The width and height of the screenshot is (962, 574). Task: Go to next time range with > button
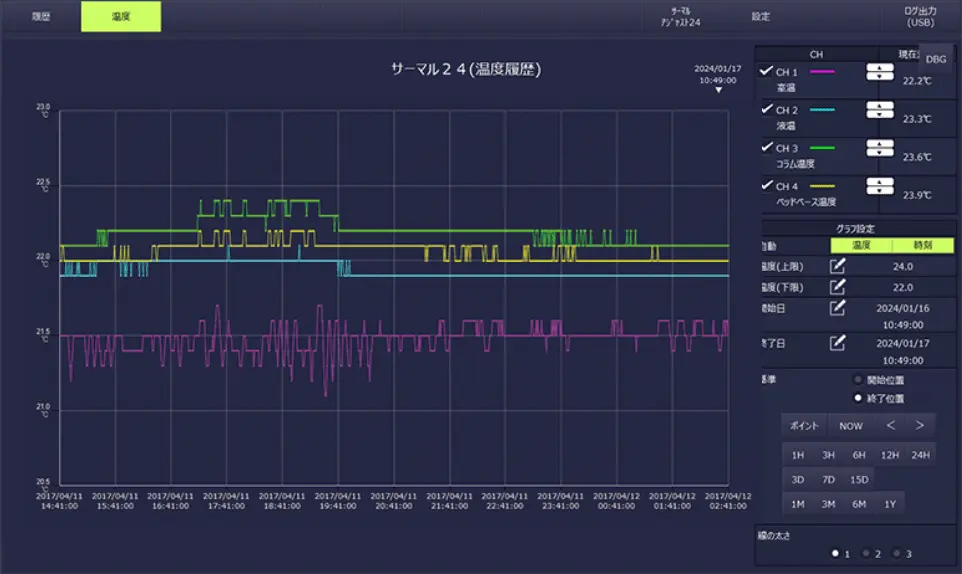coord(920,425)
